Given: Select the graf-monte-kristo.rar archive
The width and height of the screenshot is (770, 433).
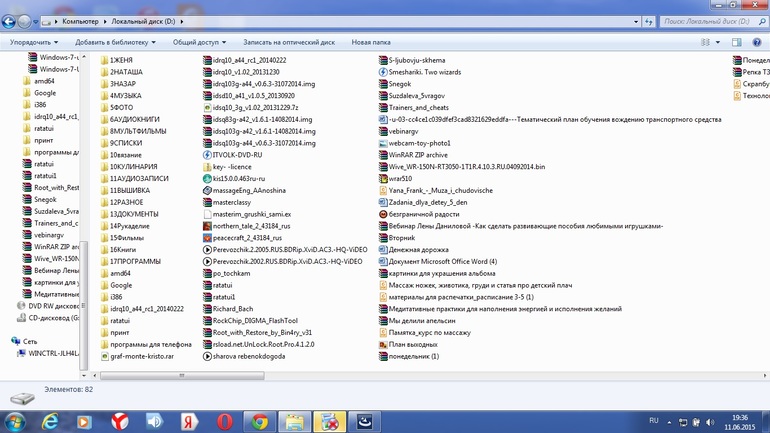Looking at the screenshot, I should (x=141, y=356).
